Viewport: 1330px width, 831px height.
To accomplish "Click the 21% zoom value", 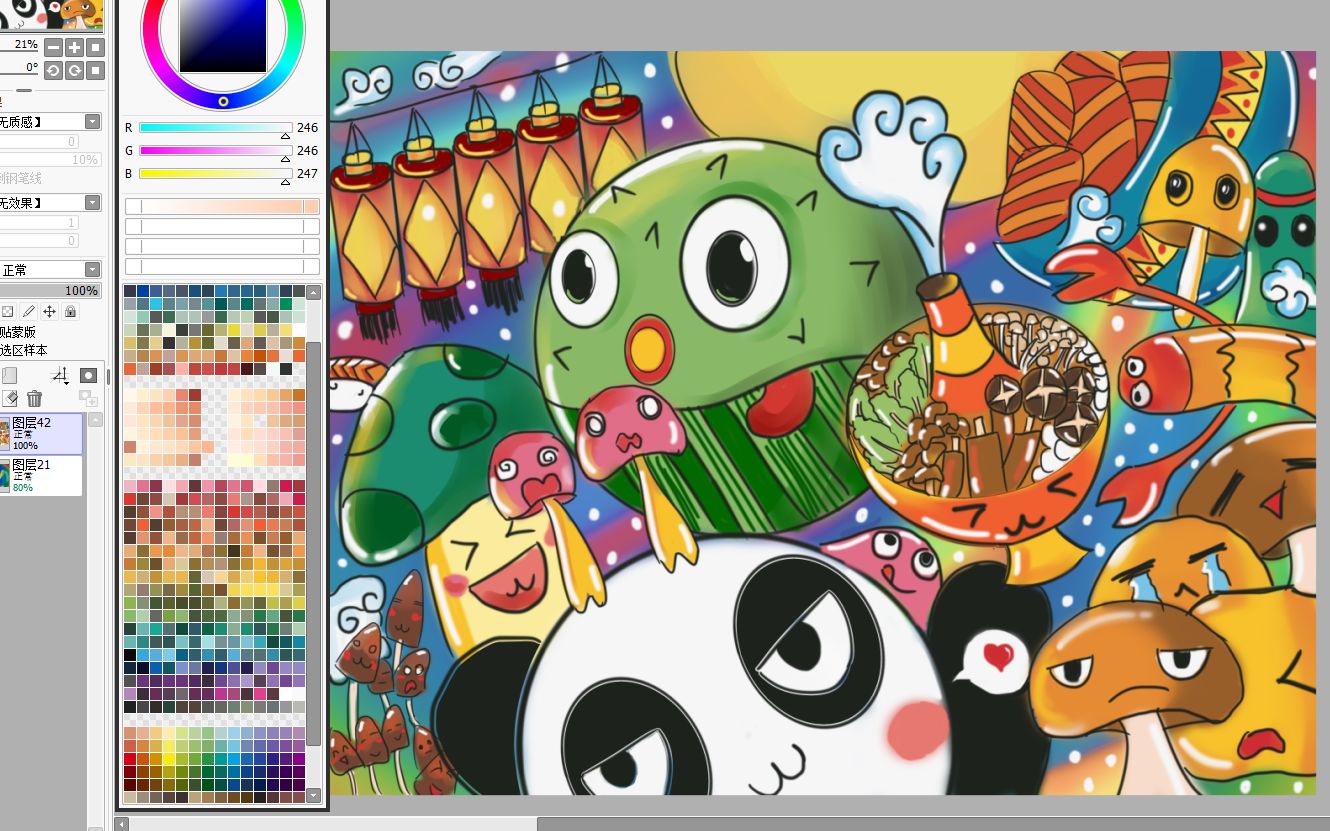I will (x=27, y=45).
